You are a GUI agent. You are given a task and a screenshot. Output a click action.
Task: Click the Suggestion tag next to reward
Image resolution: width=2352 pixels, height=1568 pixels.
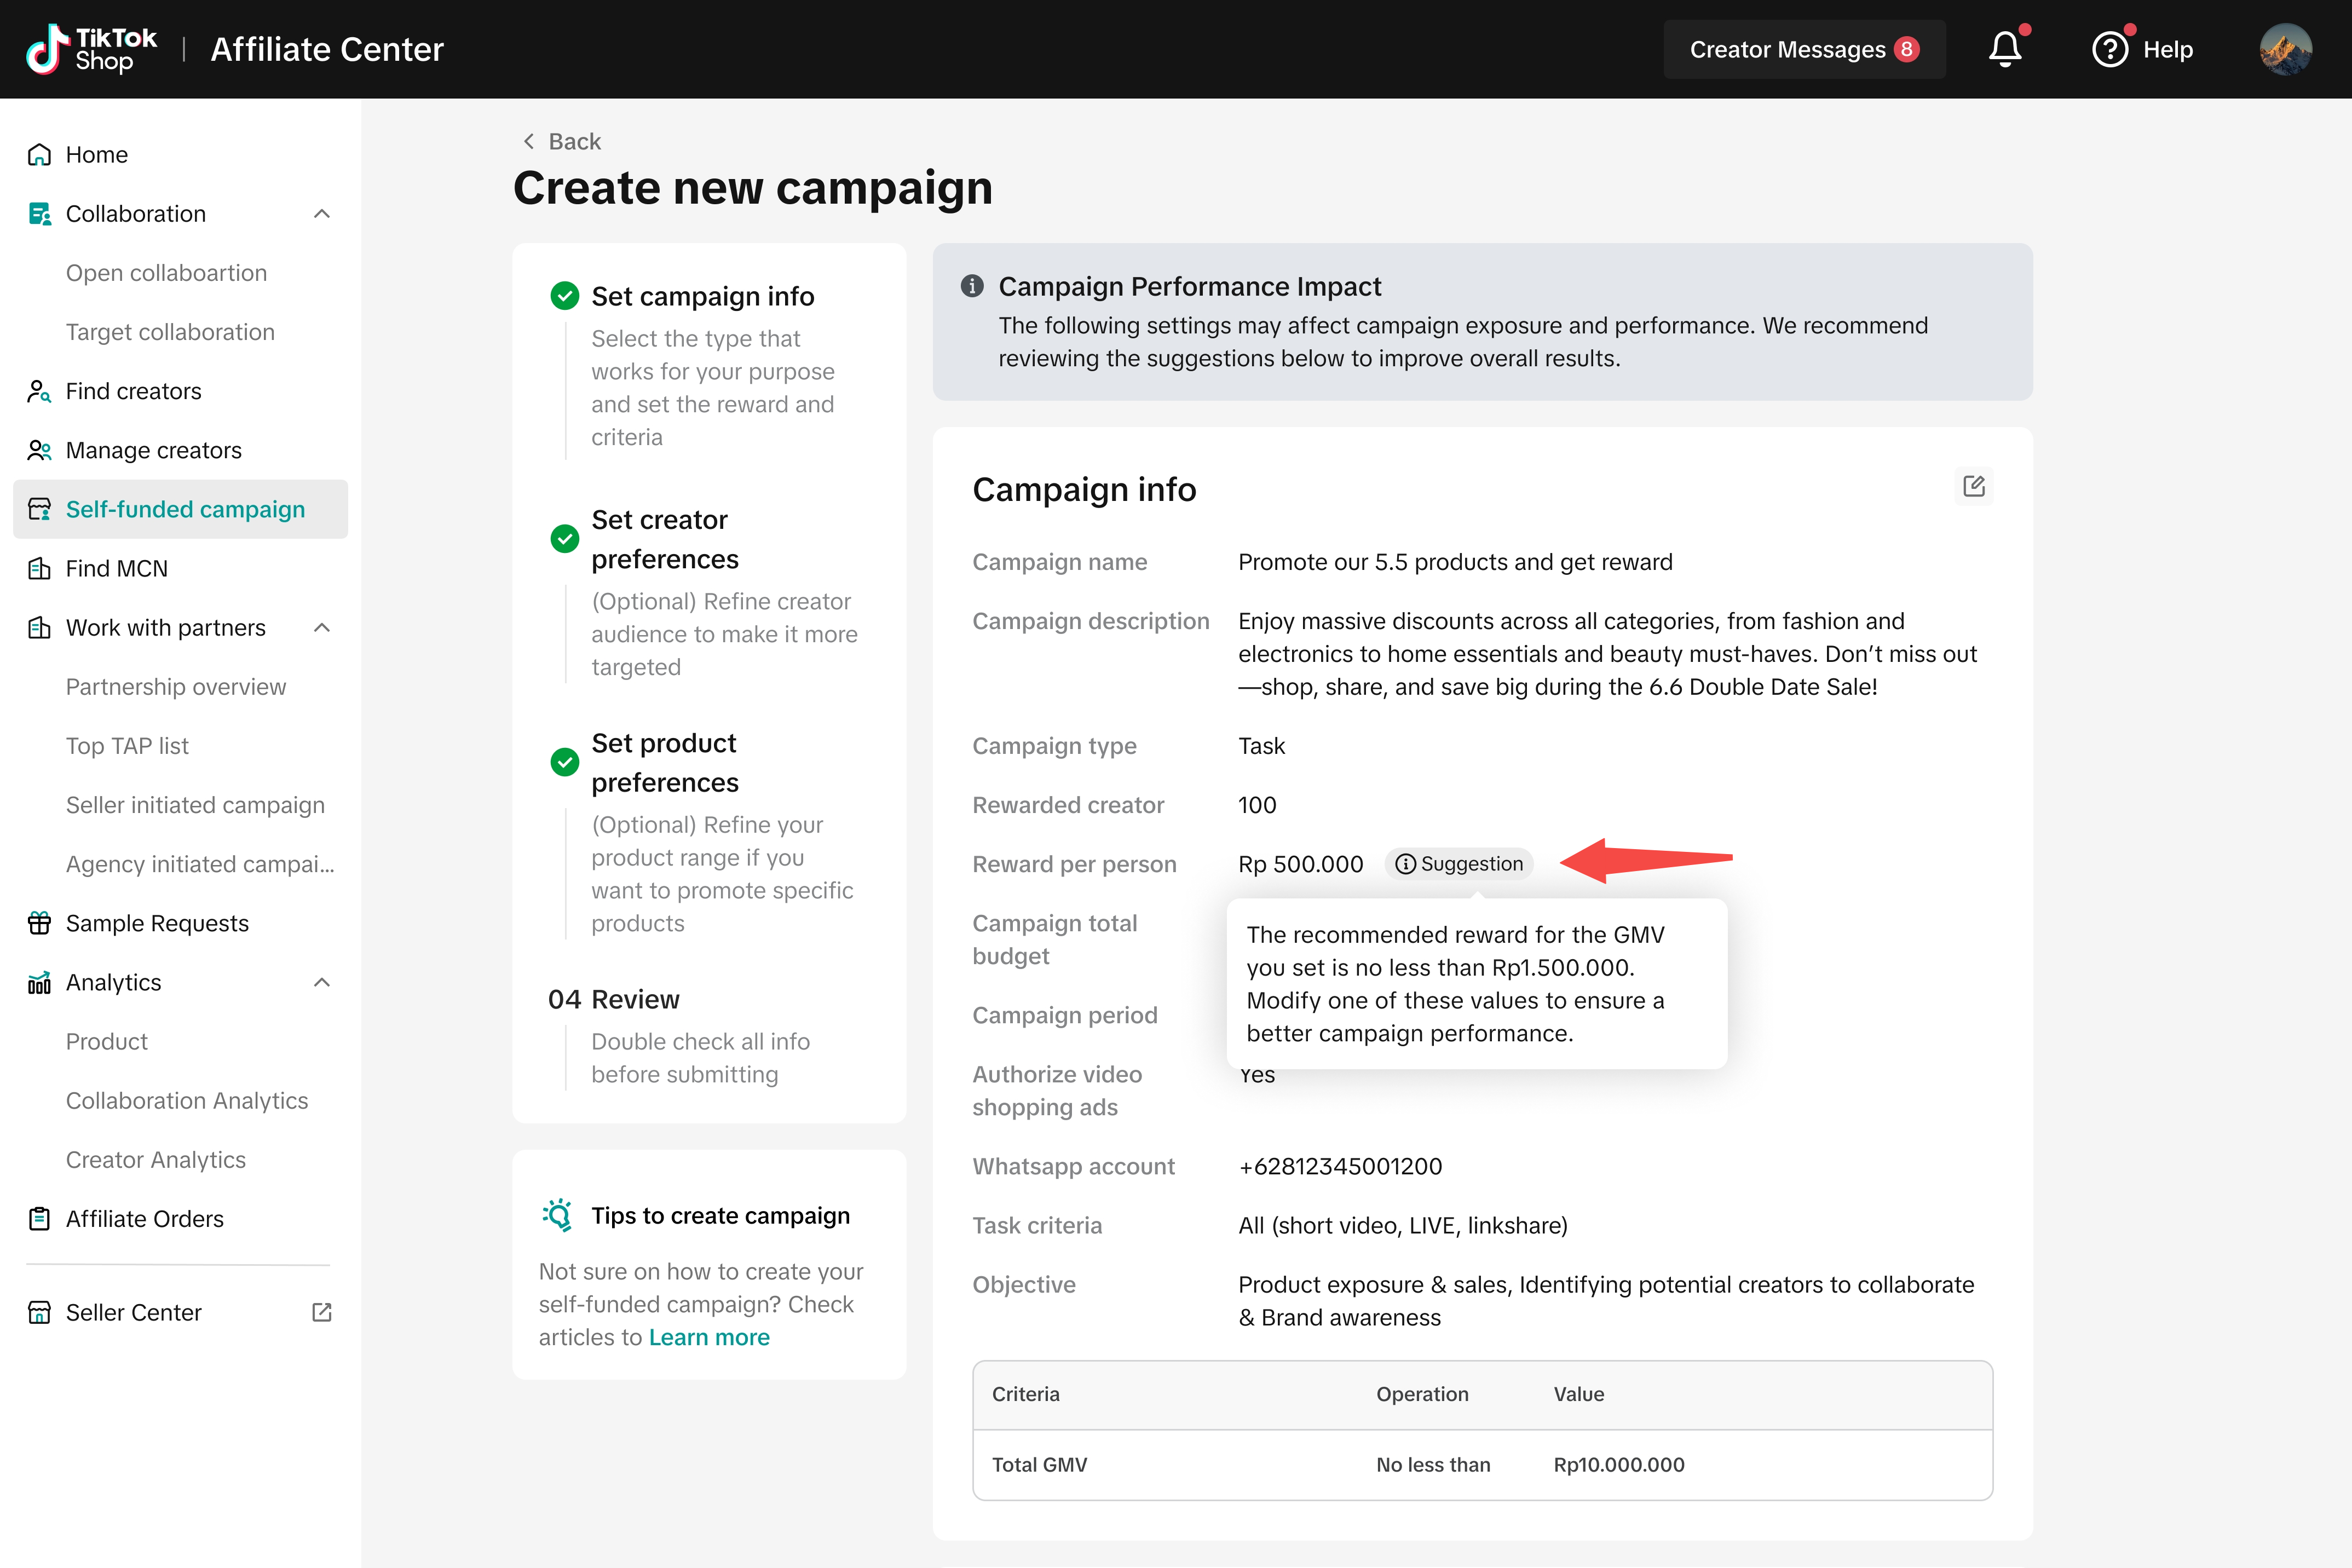(x=1459, y=864)
